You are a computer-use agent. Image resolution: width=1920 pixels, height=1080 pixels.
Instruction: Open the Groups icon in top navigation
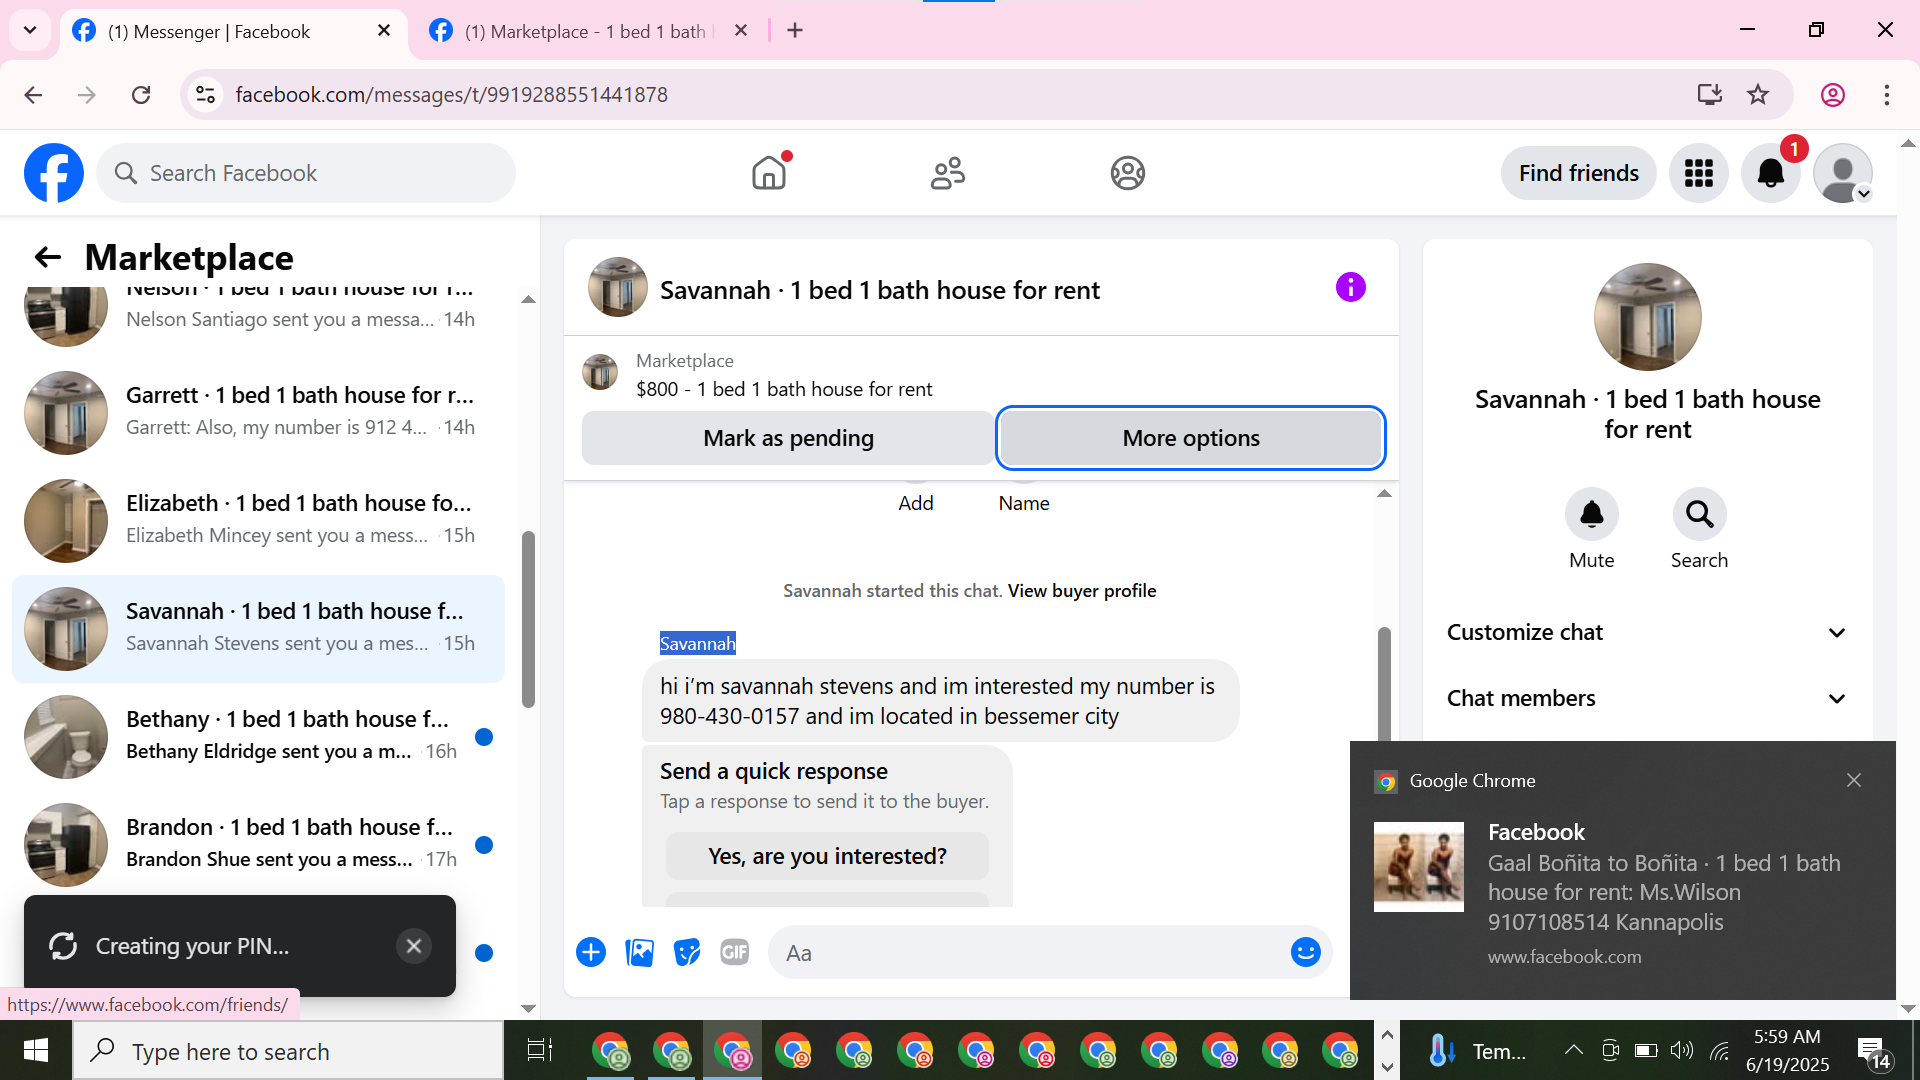click(x=1128, y=173)
